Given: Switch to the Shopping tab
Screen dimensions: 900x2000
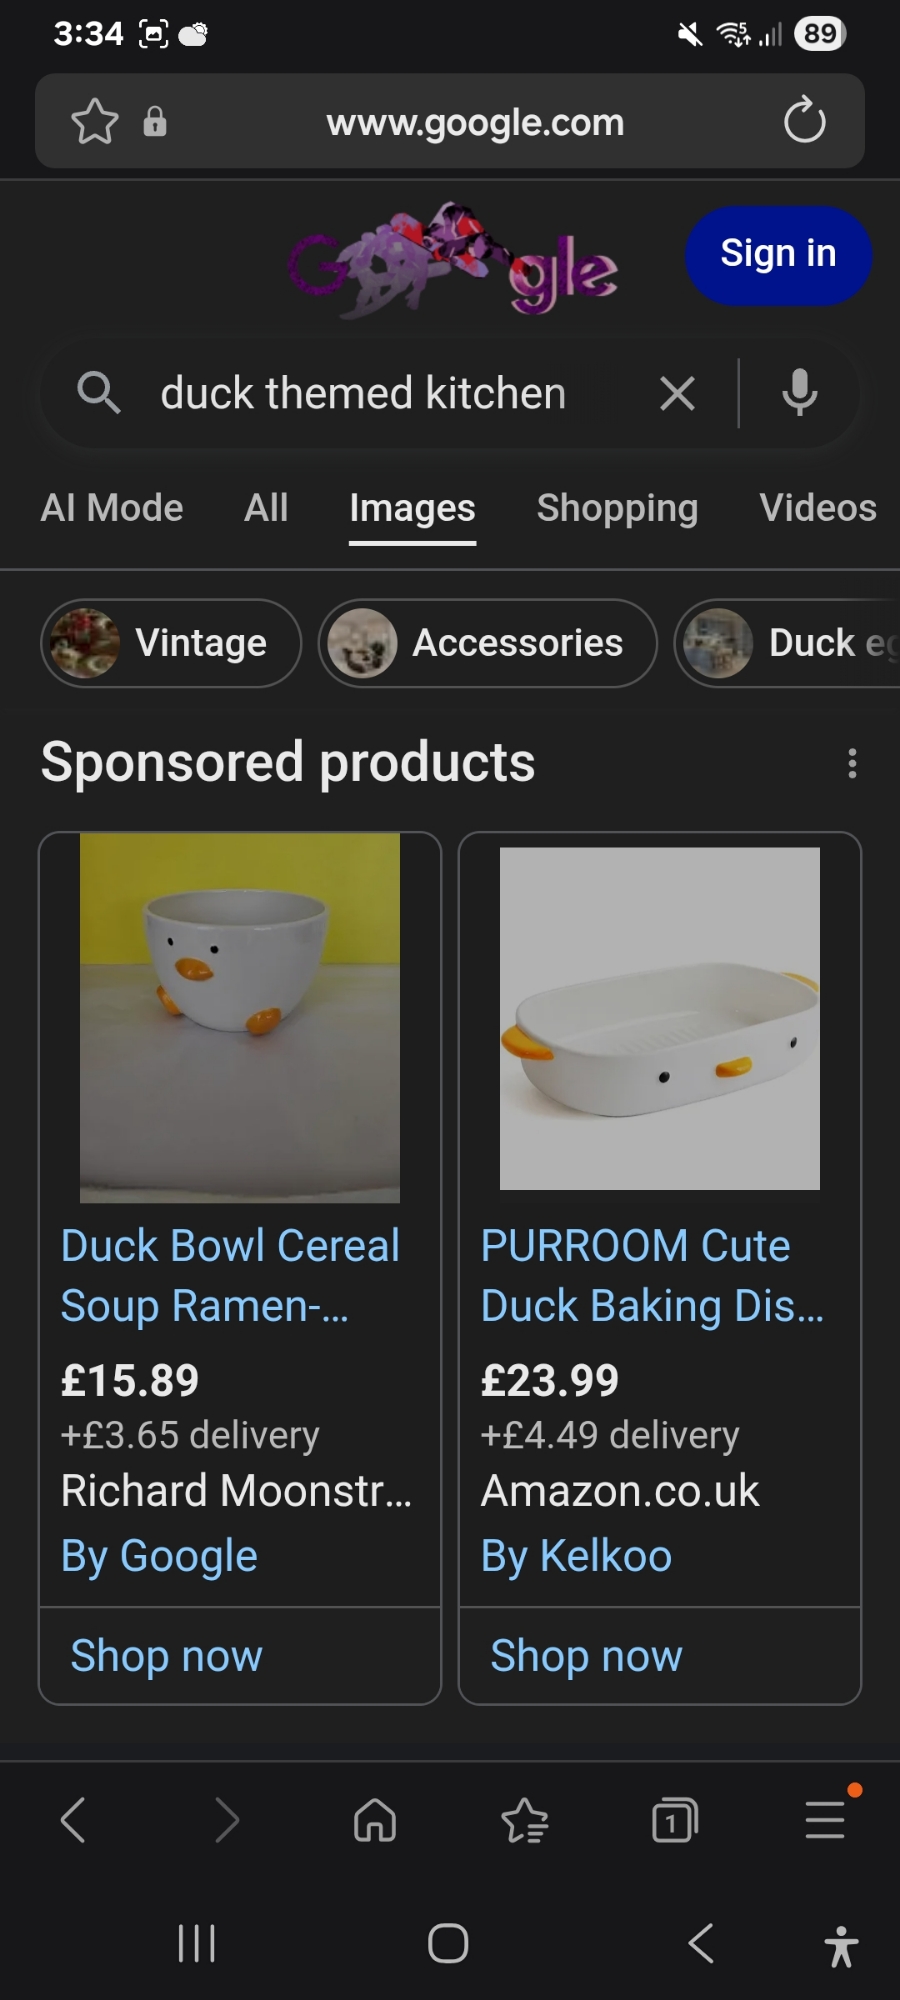Looking at the screenshot, I should [617, 508].
